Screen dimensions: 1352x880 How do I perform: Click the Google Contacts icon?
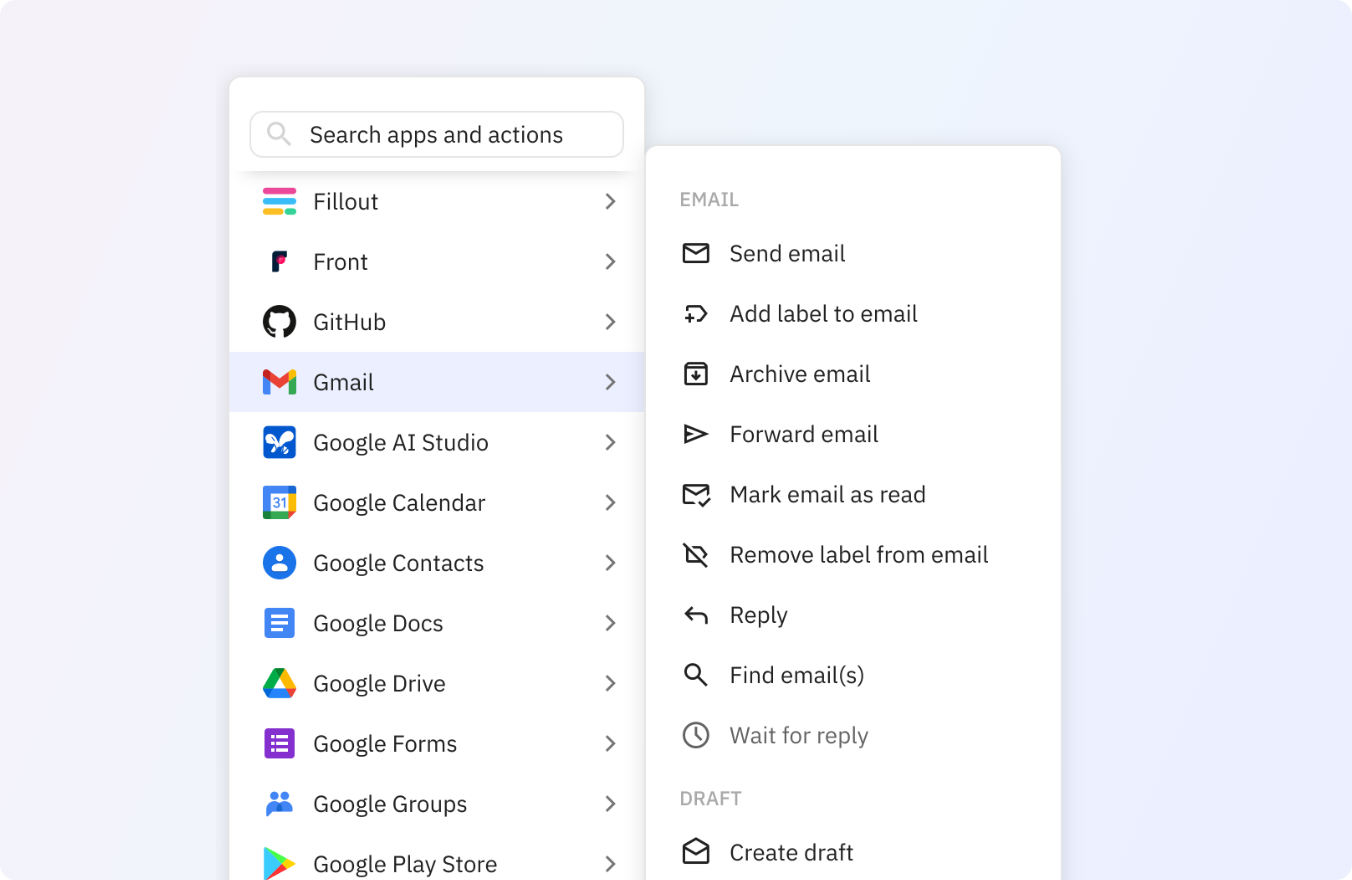point(279,563)
